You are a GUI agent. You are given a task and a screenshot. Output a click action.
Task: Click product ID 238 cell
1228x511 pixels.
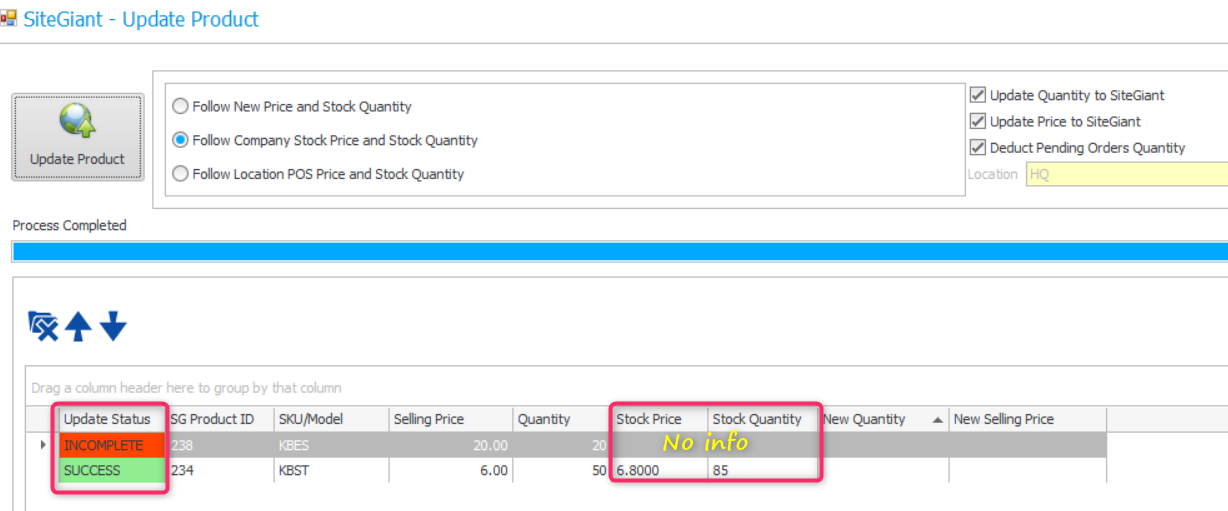pyautogui.click(x=220, y=445)
